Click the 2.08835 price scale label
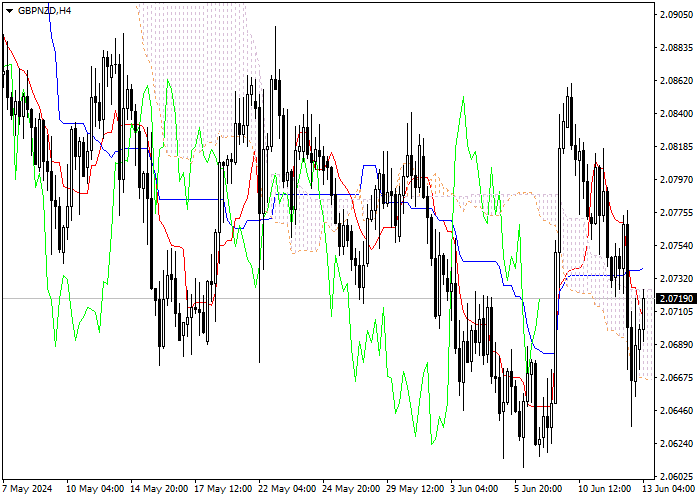 pyautogui.click(x=676, y=48)
